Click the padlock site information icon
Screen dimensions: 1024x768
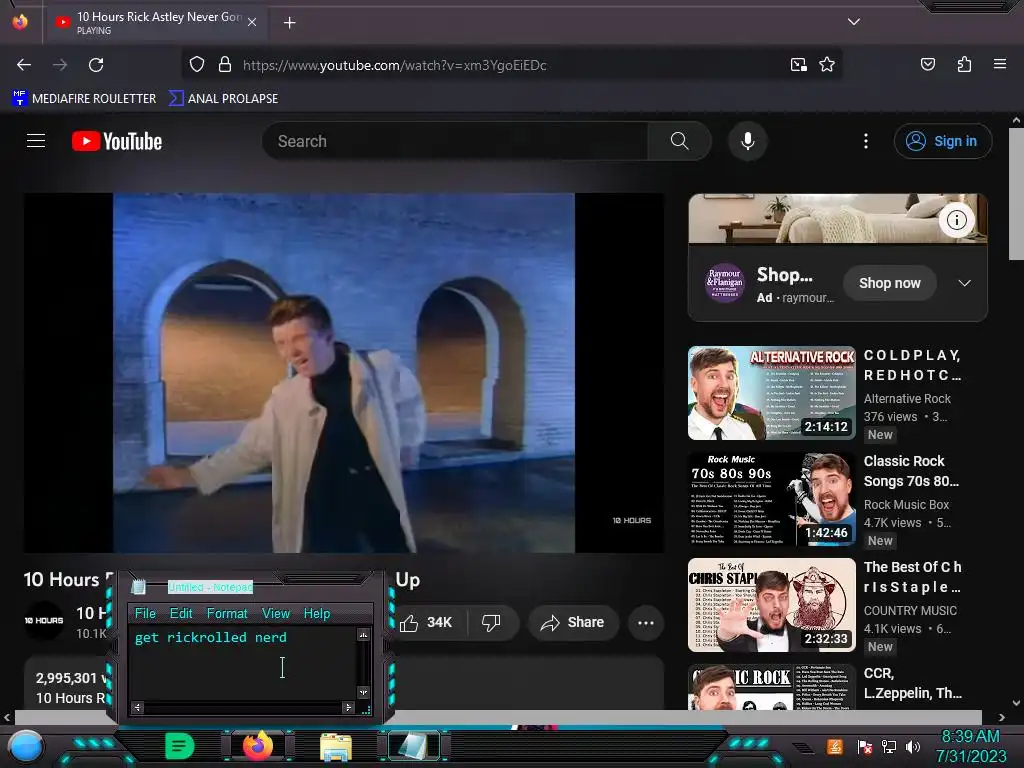click(225, 65)
